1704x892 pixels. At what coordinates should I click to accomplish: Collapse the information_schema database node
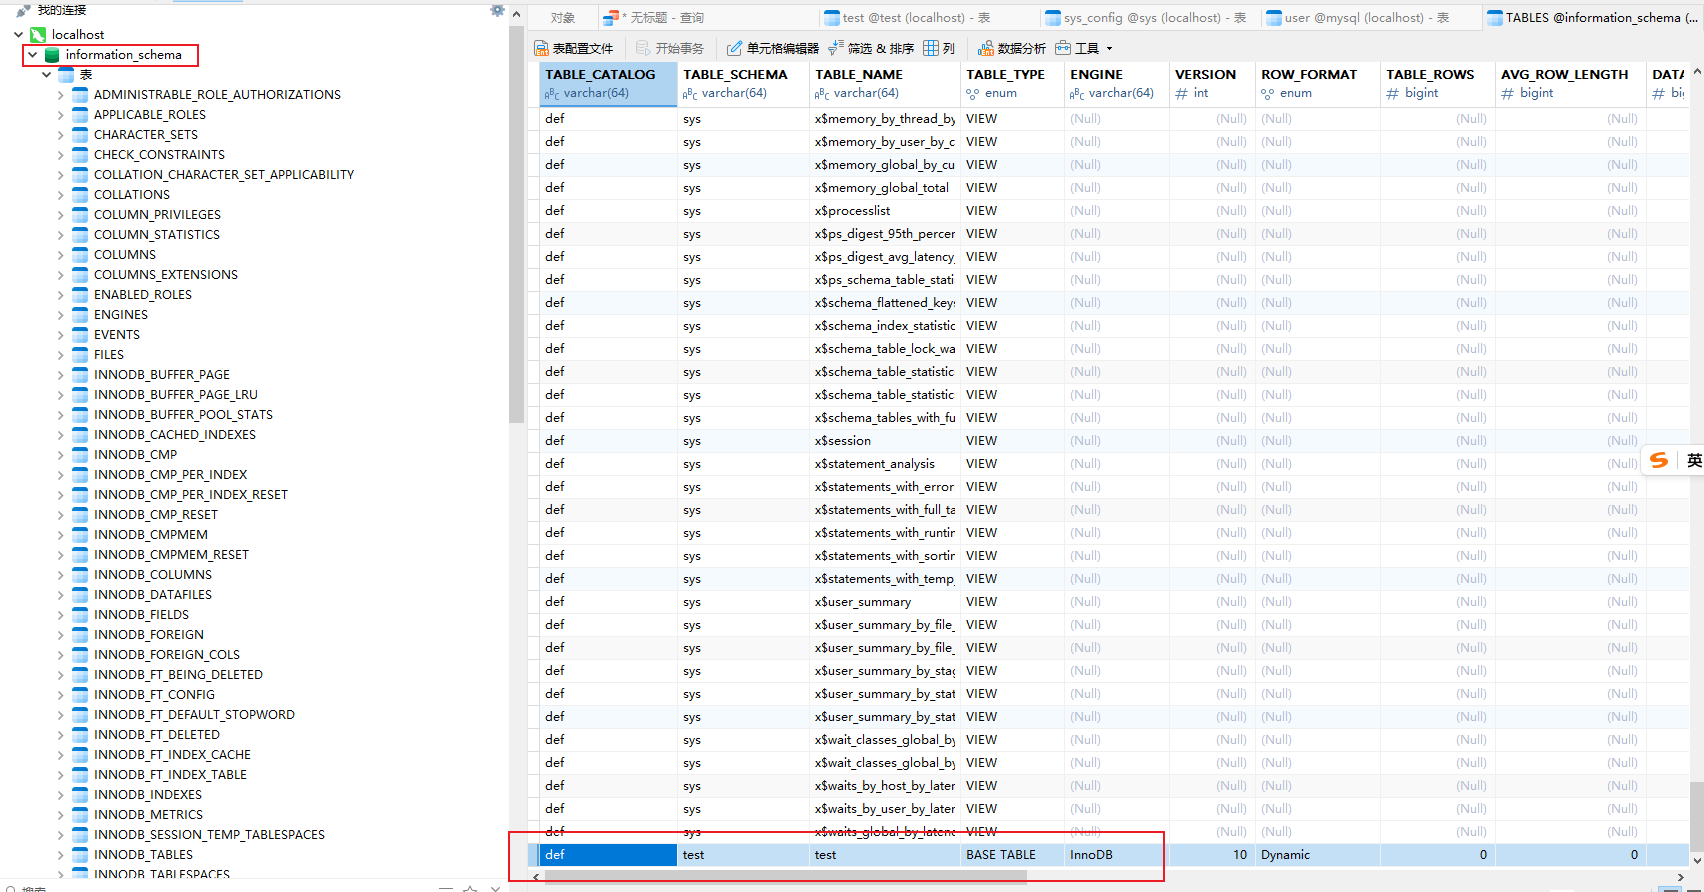pyautogui.click(x=33, y=55)
